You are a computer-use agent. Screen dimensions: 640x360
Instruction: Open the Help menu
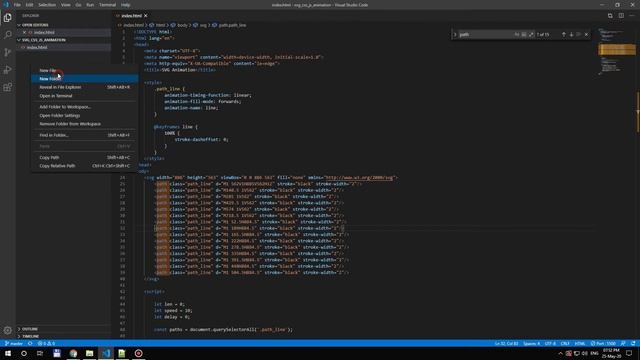click(x=125, y=5)
